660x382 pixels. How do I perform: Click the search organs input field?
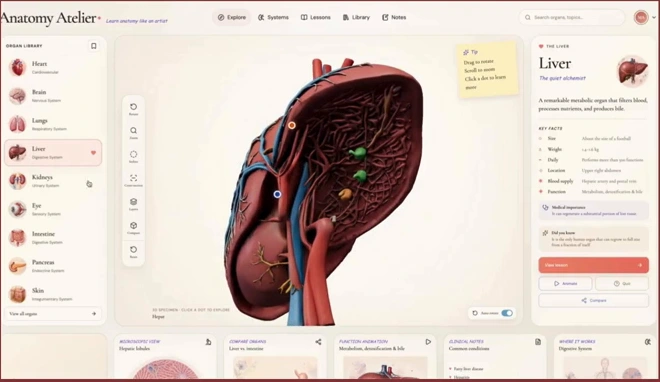click(572, 18)
